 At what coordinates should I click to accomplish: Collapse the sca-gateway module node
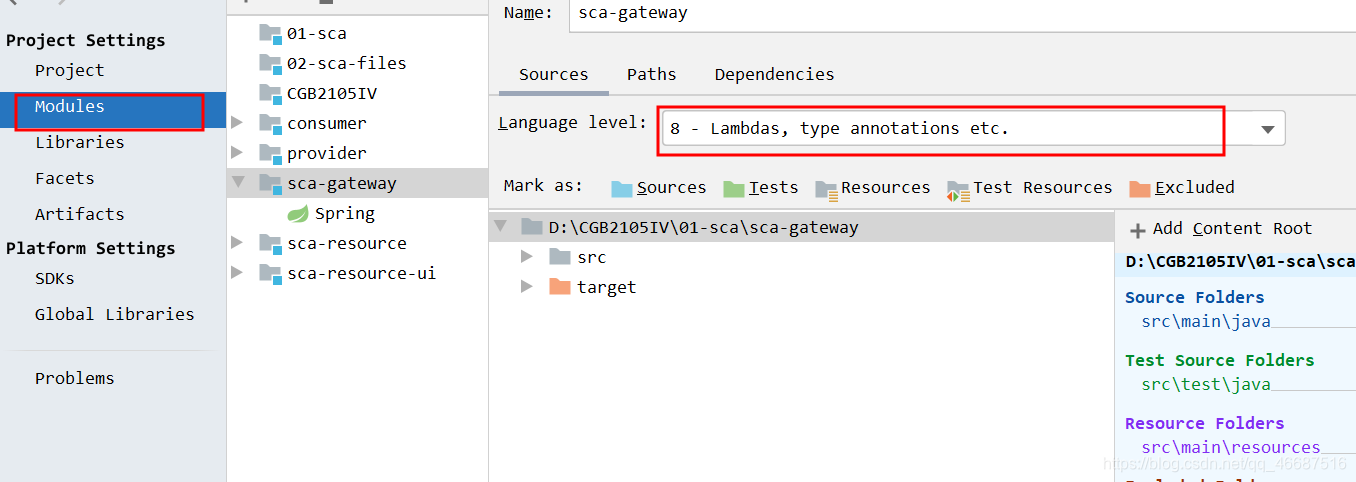pyautogui.click(x=237, y=183)
